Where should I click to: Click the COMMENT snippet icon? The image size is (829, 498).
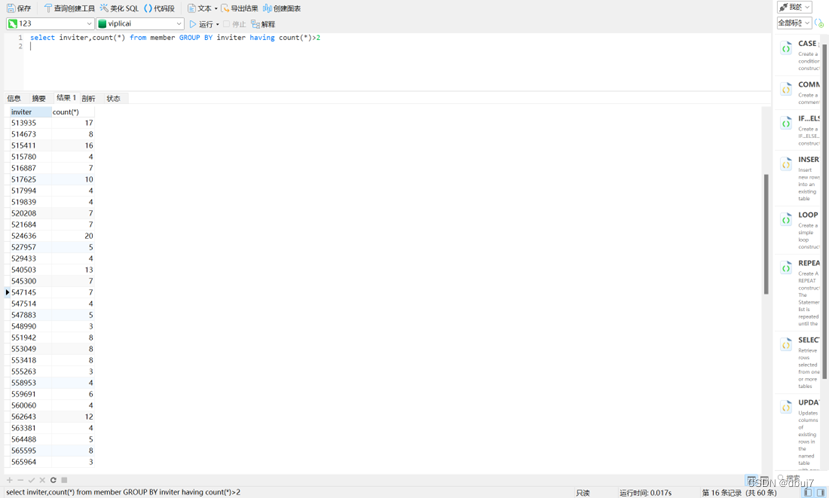coord(786,89)
